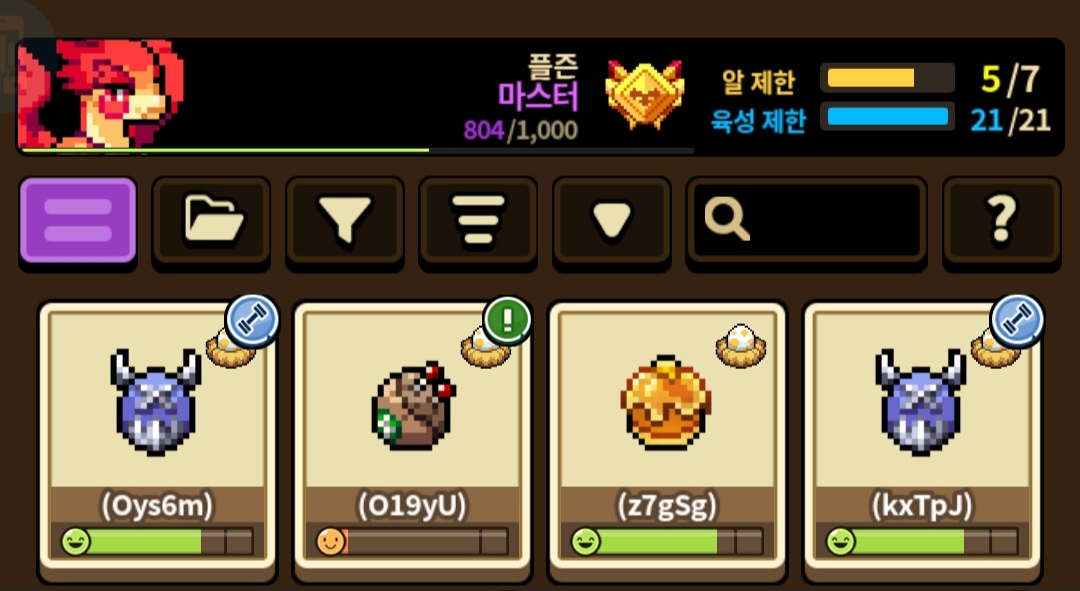1080x591 pixels.
Task: Toggle the purple list view button
Action: pyautogui.click(x=78, y=220)
